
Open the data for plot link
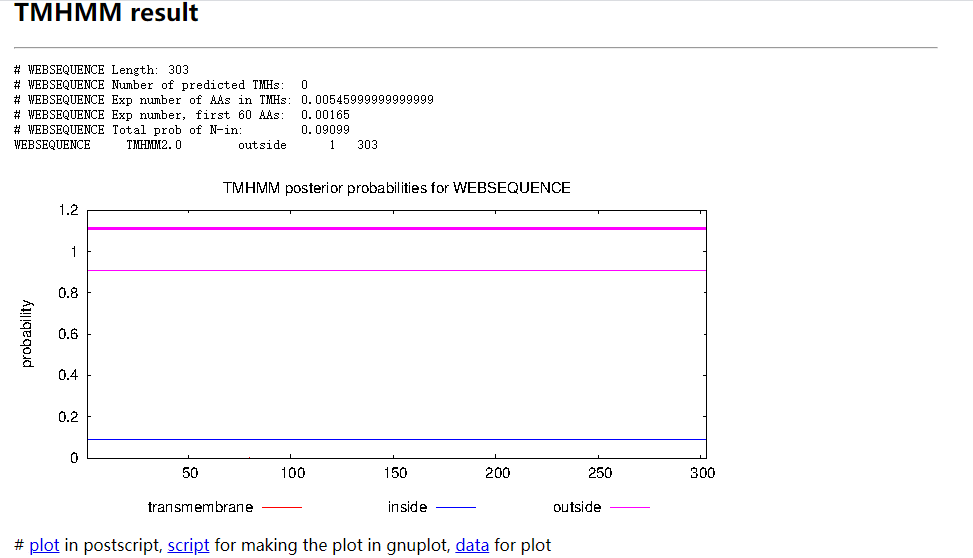tap(472, 546)
